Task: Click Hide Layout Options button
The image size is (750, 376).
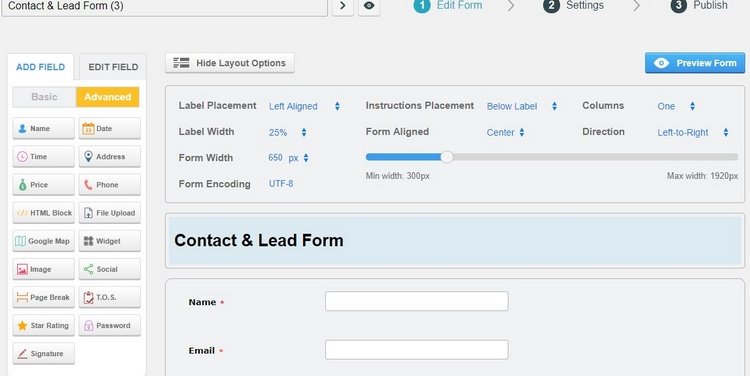Action: point(230,63)
